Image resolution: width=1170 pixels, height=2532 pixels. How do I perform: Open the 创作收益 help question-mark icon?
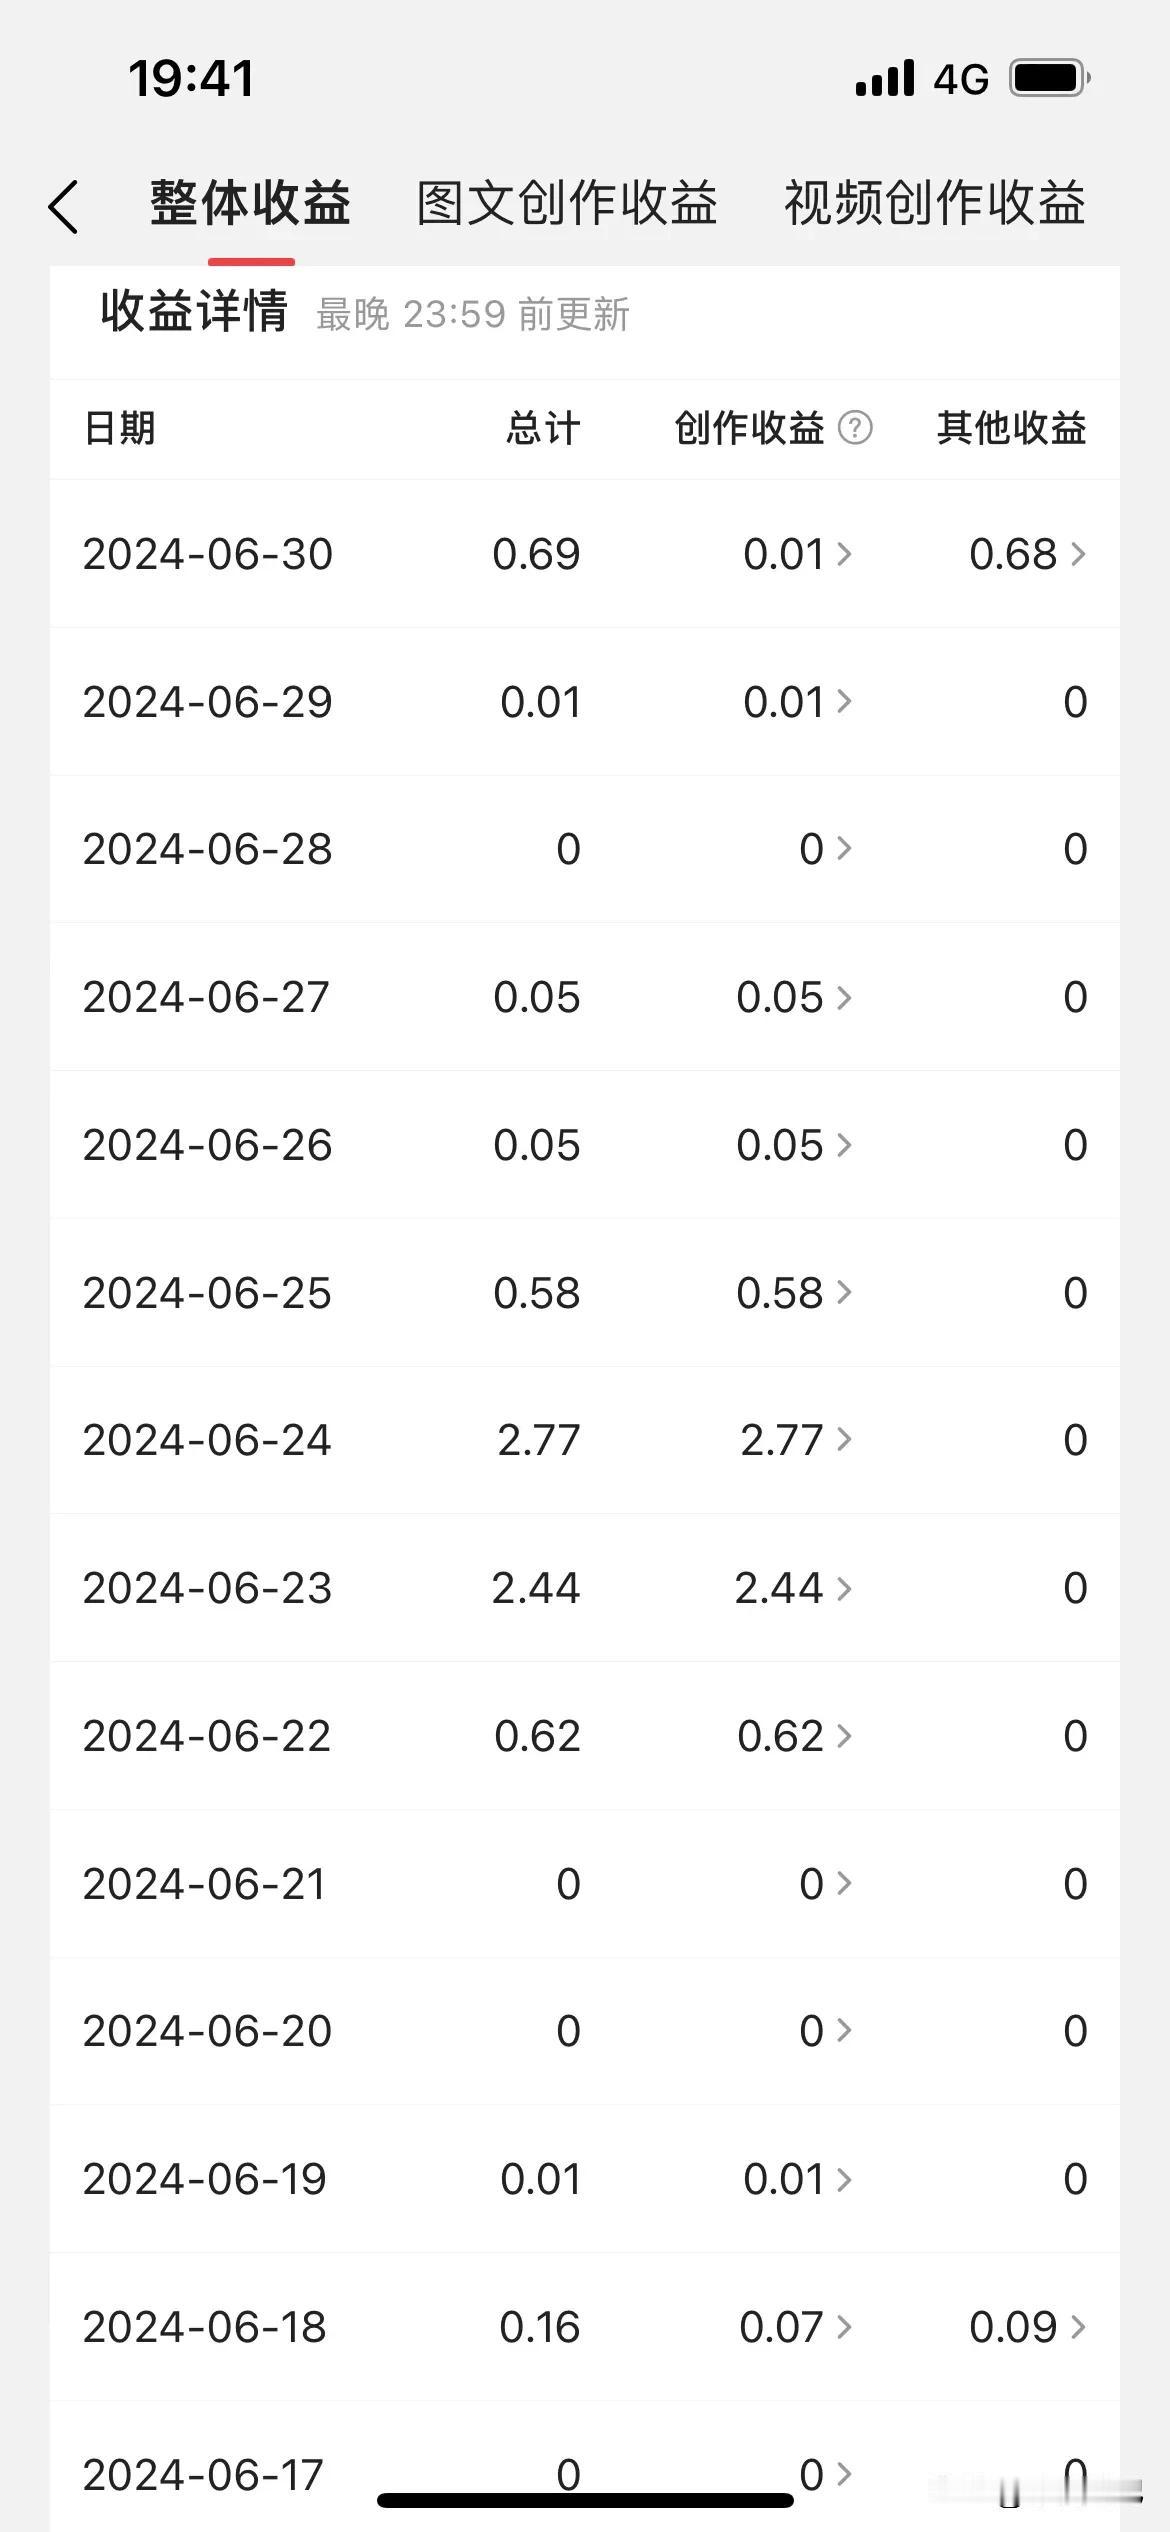855,428
